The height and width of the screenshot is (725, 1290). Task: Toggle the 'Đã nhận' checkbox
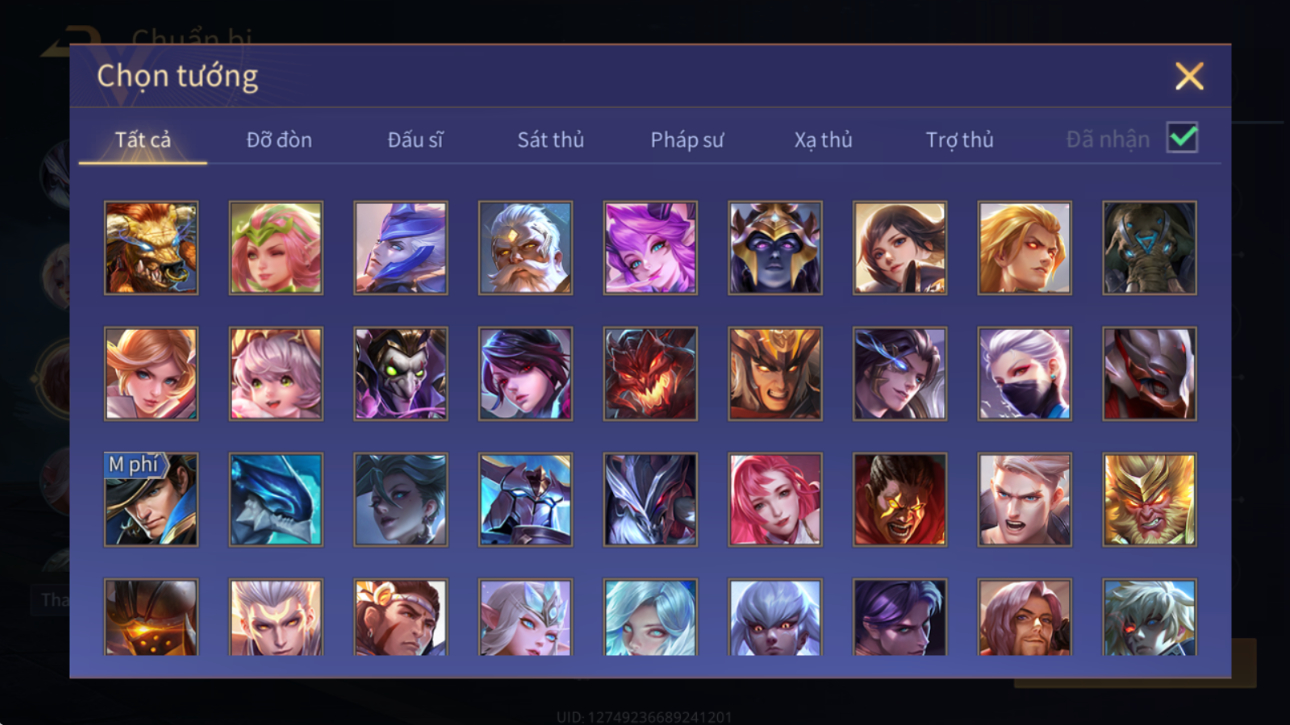coord(1182,139)
